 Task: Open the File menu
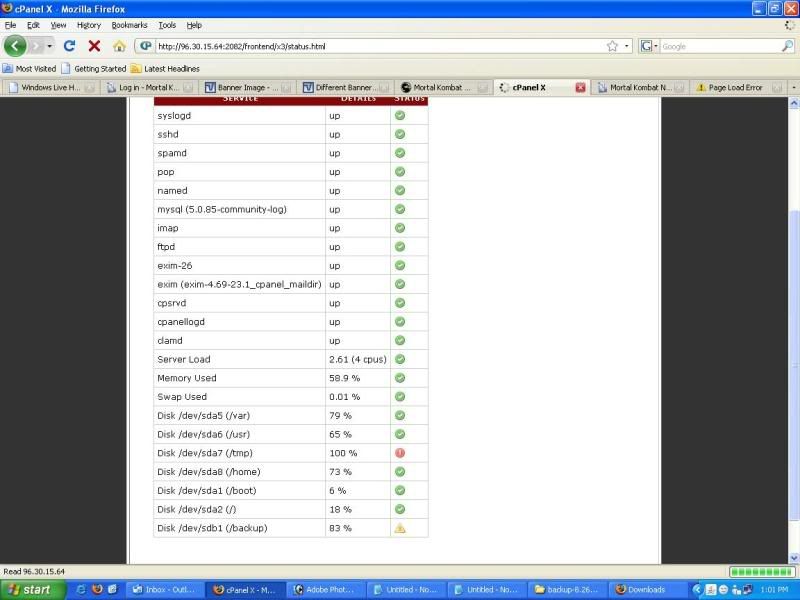click(10, 25)
